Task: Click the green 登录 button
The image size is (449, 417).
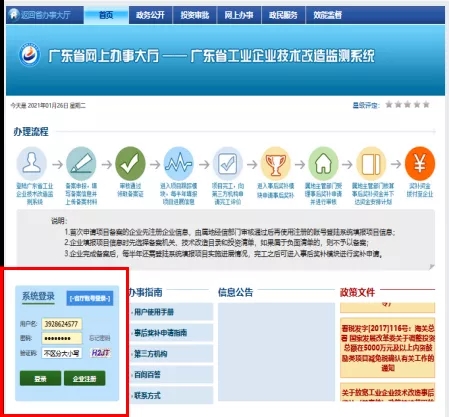Action: [x=40, y=378]
